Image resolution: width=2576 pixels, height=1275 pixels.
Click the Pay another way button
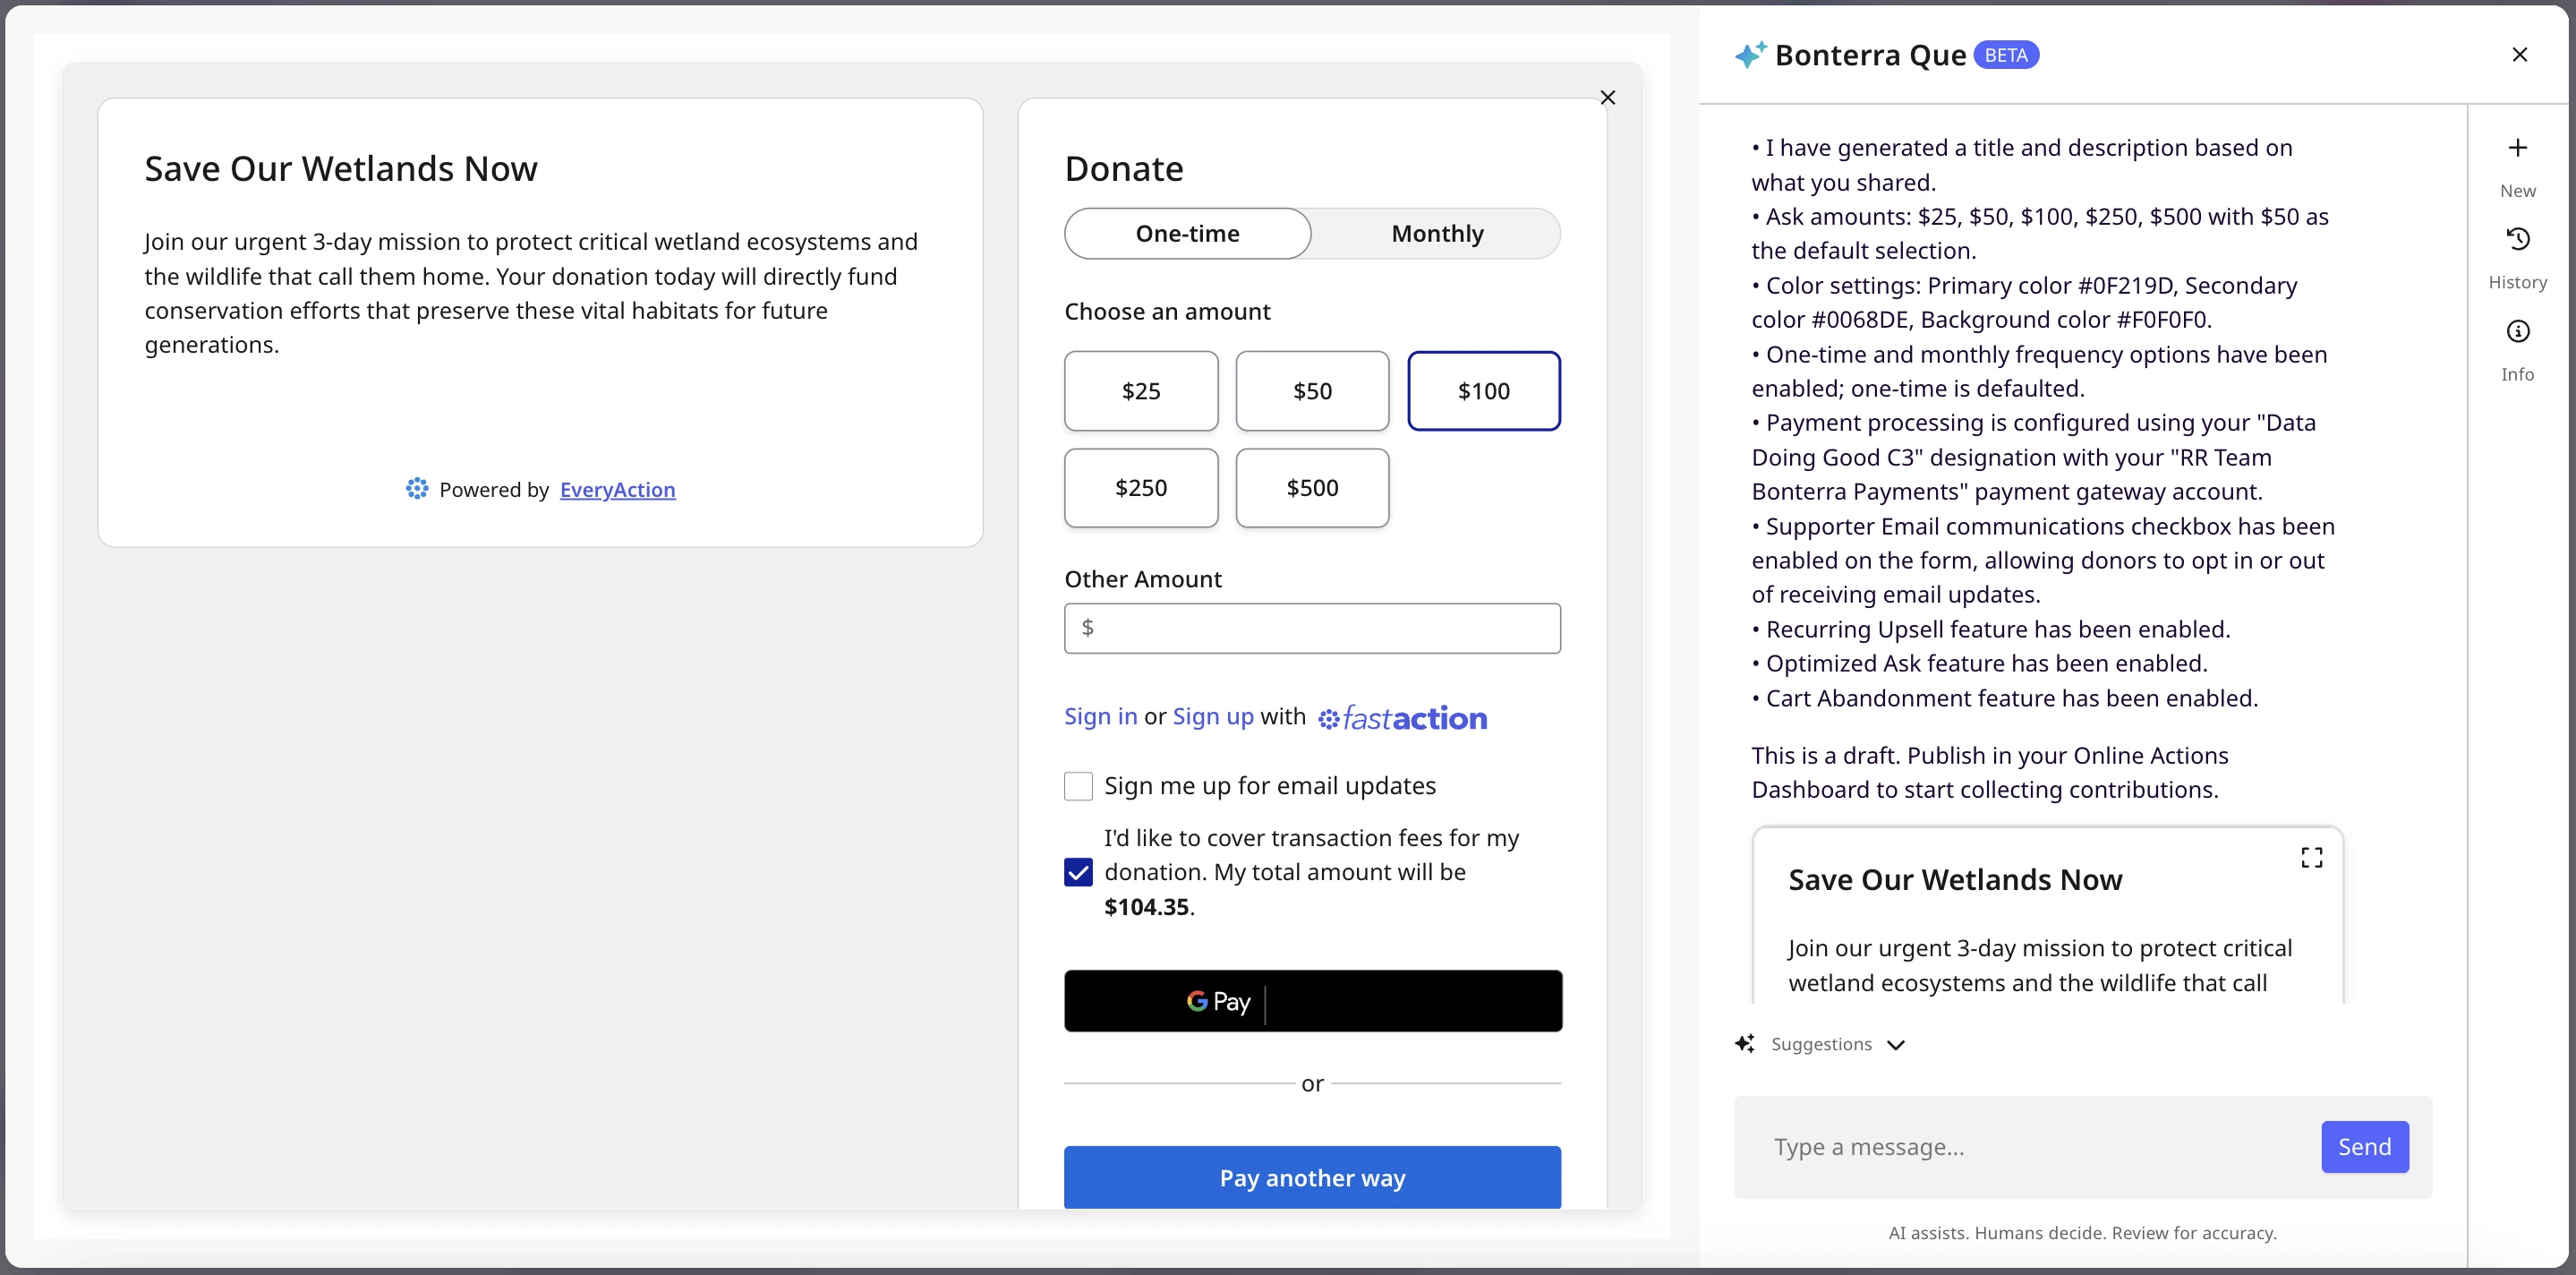click(x=1311, y=1178)
